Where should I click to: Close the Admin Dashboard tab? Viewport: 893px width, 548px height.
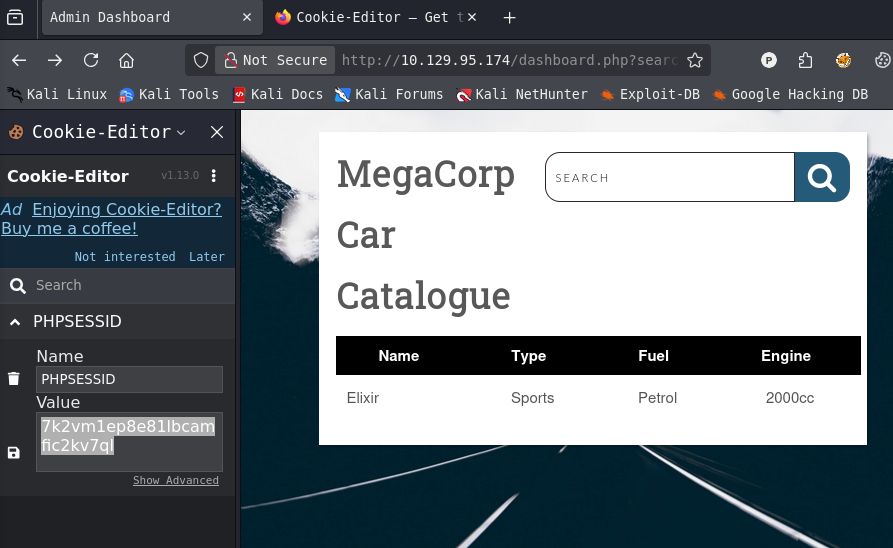pos(247,18)
